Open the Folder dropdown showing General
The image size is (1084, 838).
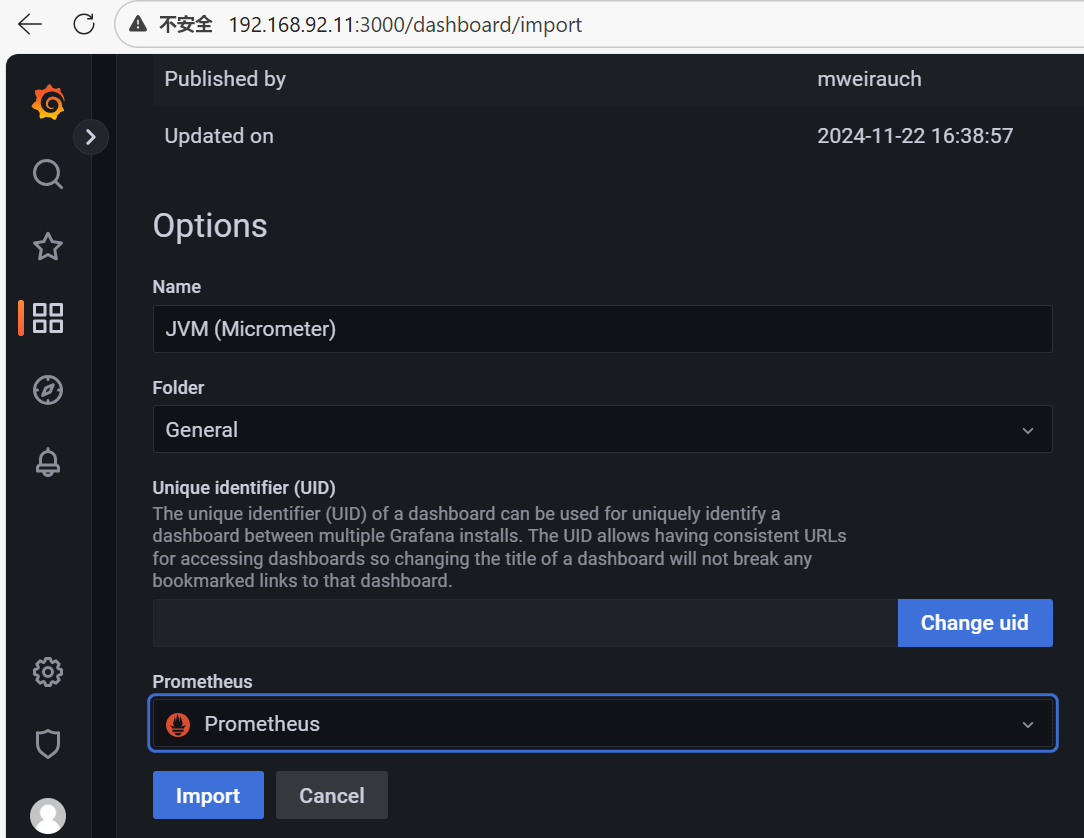[x=602, y=429]
